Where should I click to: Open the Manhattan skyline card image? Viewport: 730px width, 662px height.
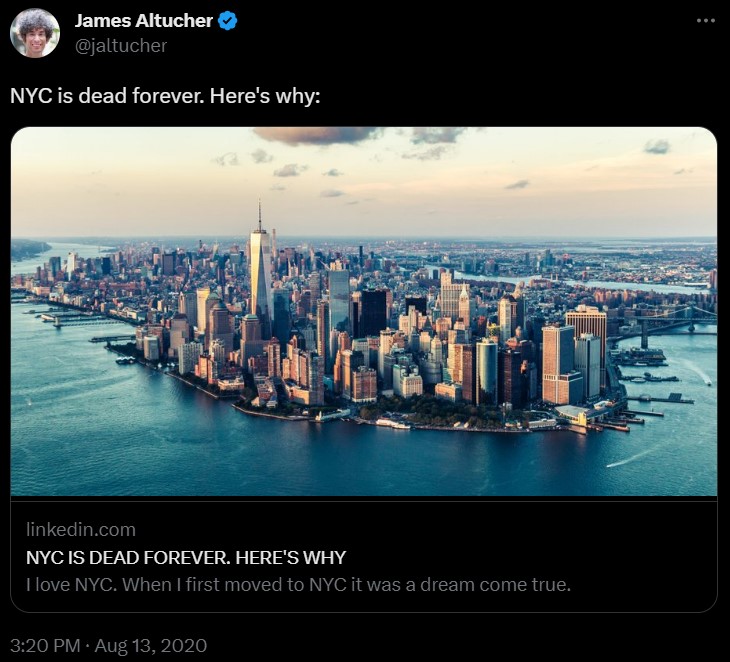click(x=364, y=311)
